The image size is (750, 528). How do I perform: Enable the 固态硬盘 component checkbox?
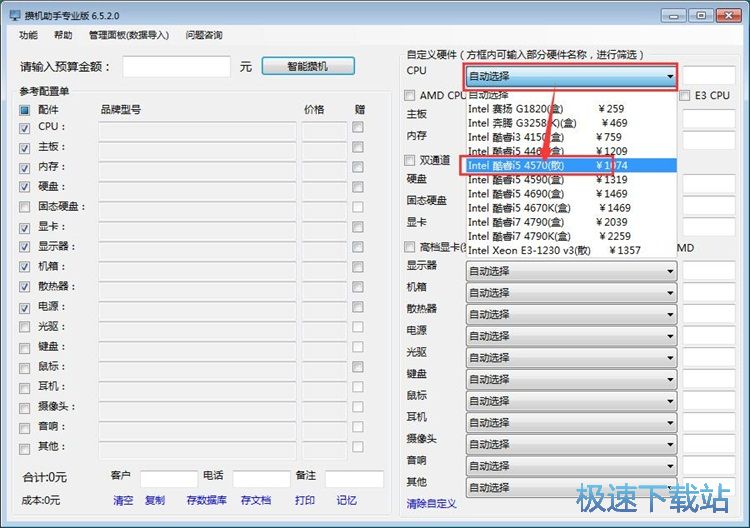tap(24, 207)
